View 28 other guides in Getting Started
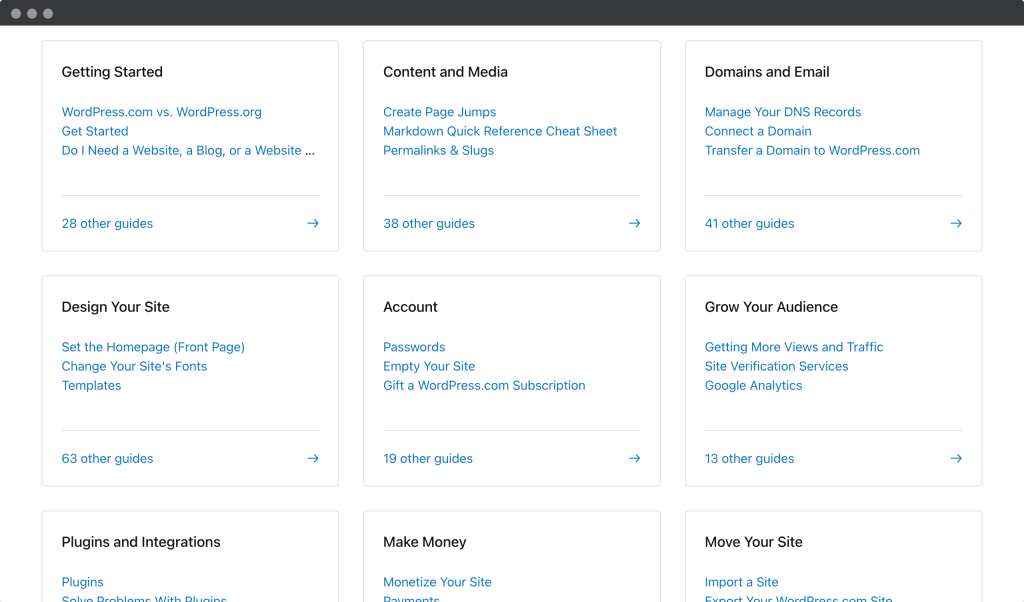 coord(107,224)
